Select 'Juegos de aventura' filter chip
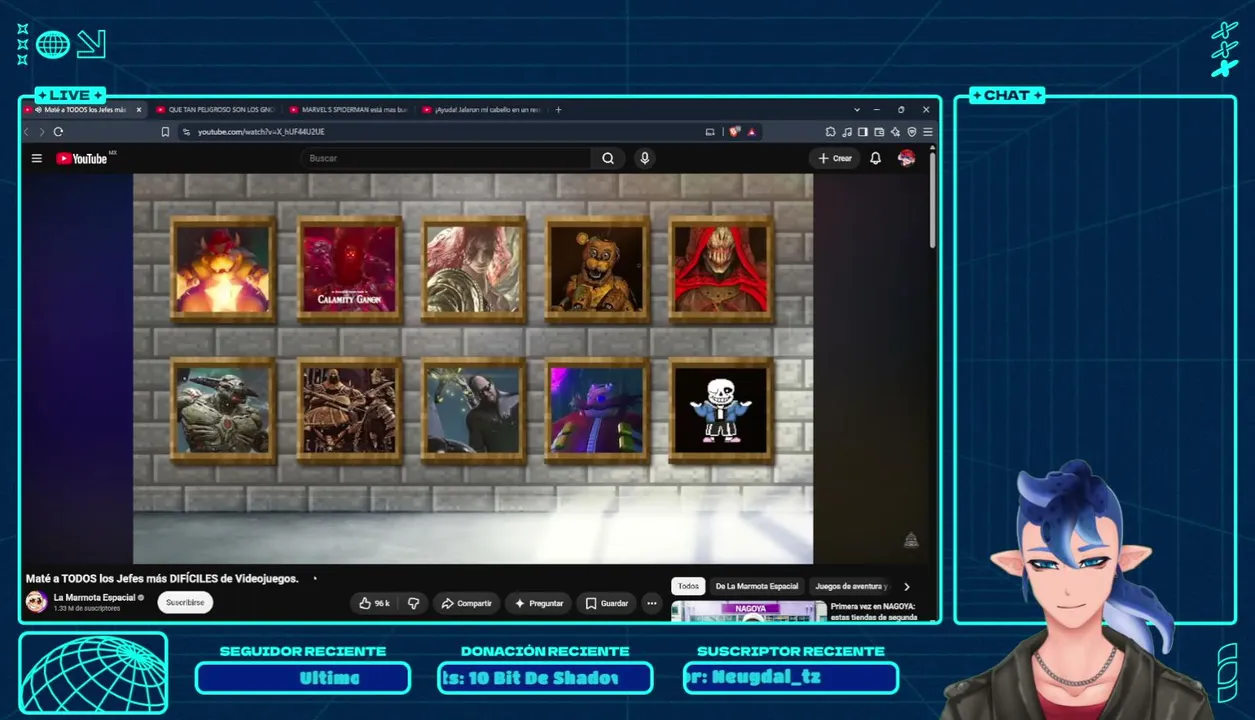Image resolution: width=1255 pixels, height=720 pixels. [x=851, y=587]
